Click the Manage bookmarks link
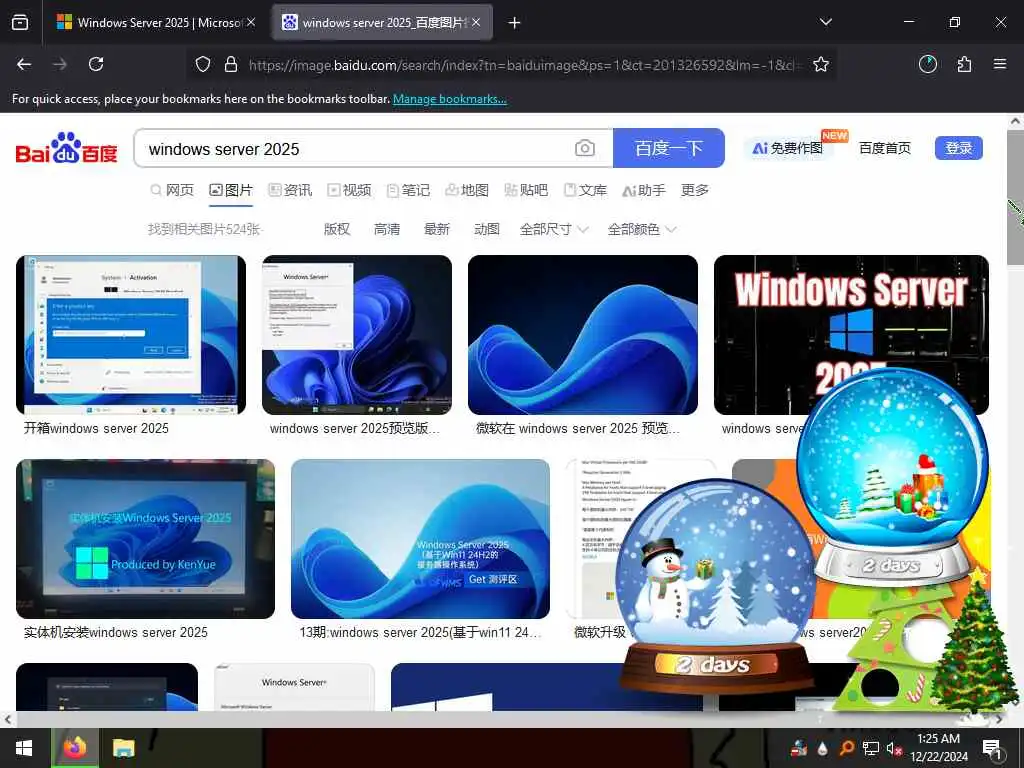 449,99
